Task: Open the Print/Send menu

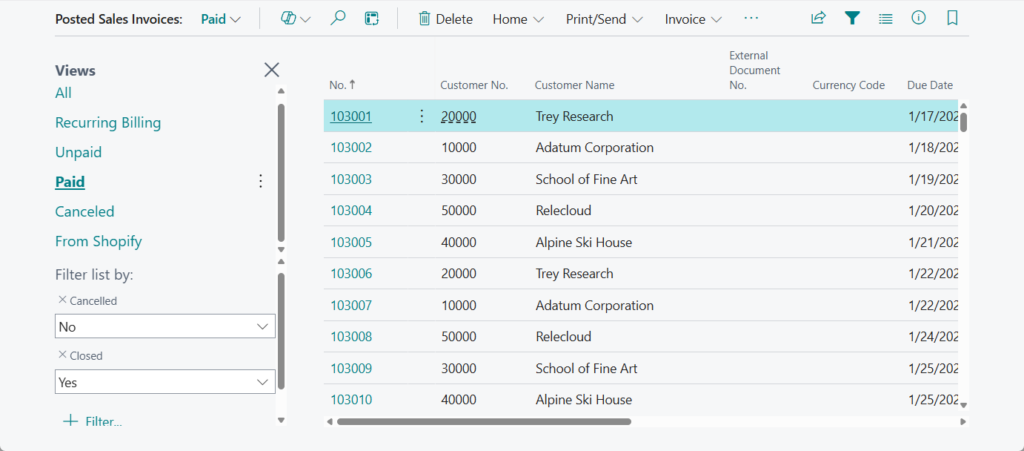Action: pyautogui.click(x=605, y=19)
